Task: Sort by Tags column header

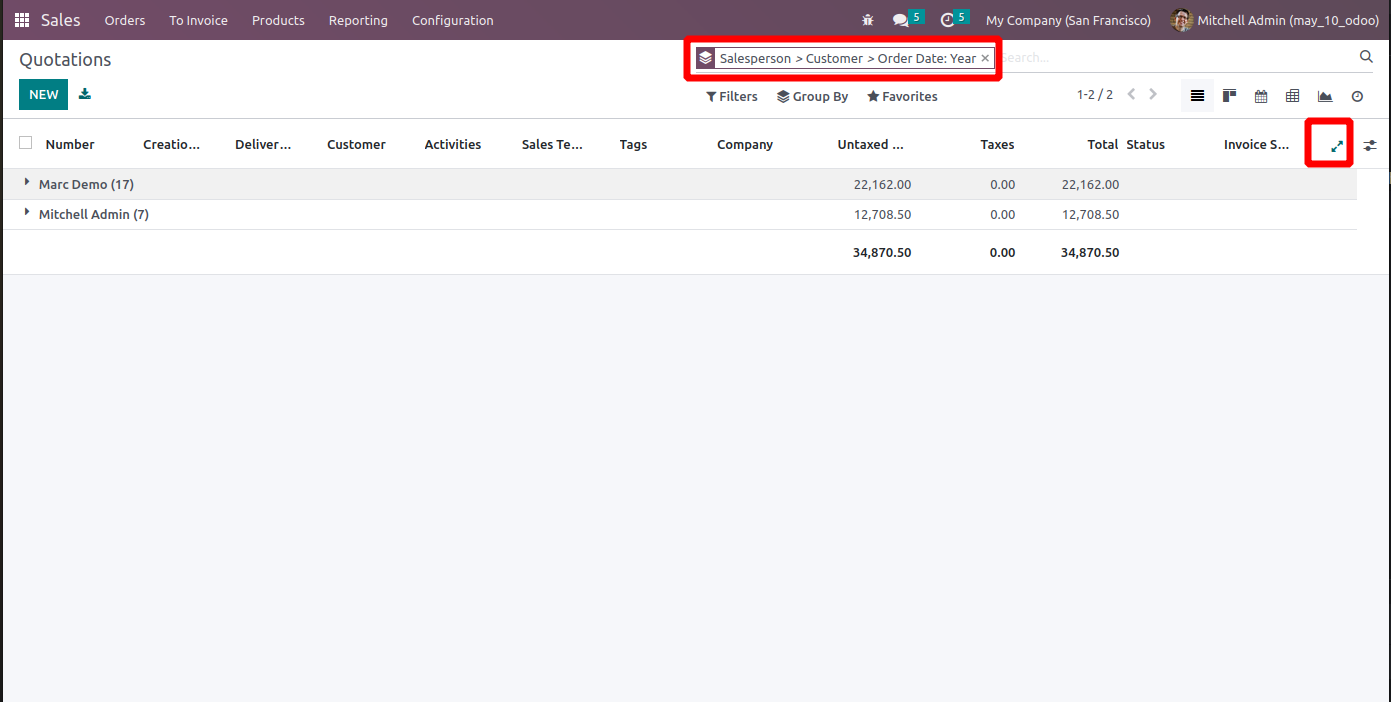Action: tap(633, 144)
